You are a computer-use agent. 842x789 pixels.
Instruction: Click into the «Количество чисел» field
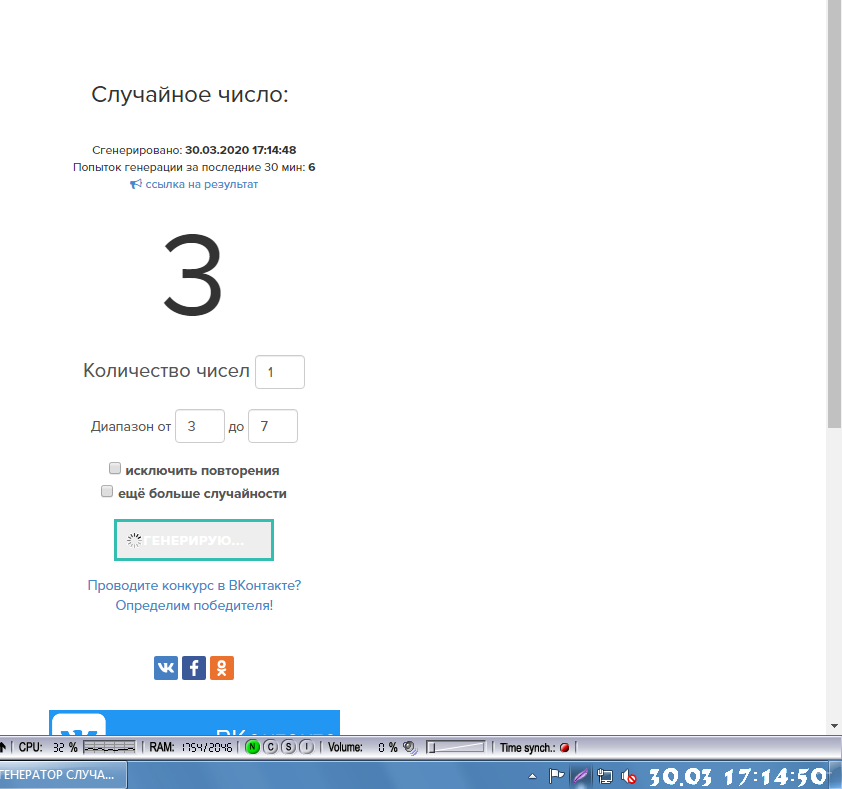tap(280, 372)
